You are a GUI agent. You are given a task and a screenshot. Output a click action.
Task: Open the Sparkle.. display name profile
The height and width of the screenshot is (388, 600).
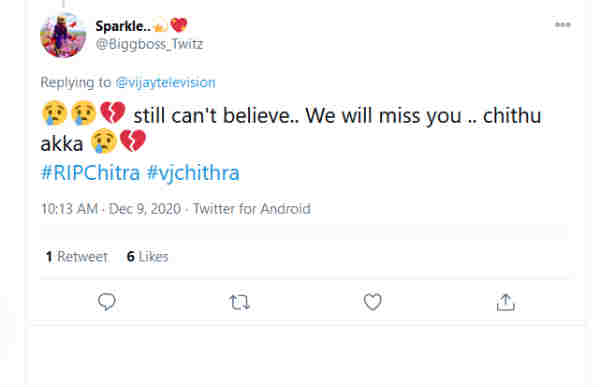(123, 26)
